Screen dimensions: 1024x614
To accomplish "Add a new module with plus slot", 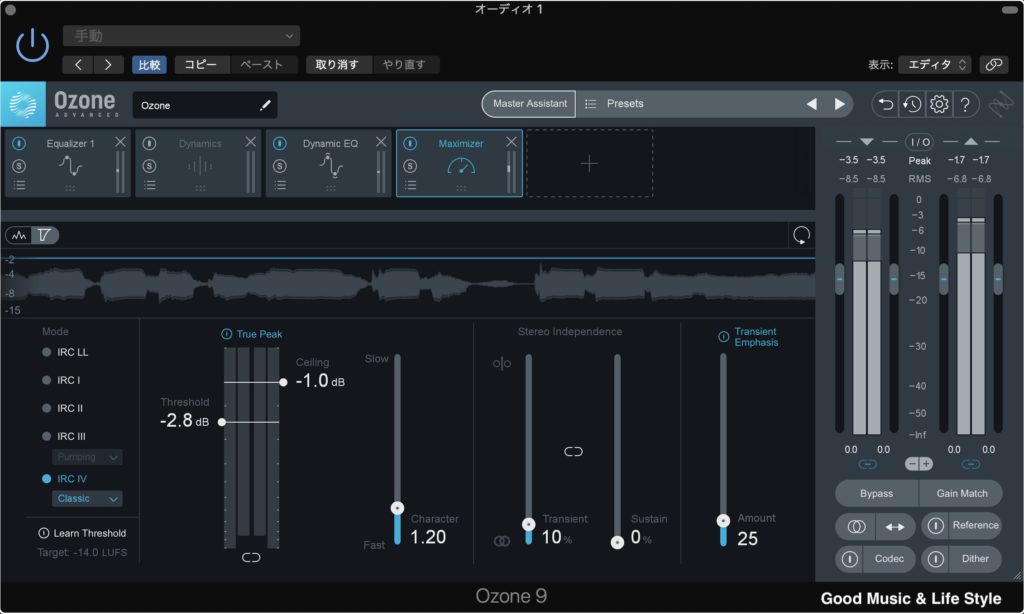I will (589, 163).
